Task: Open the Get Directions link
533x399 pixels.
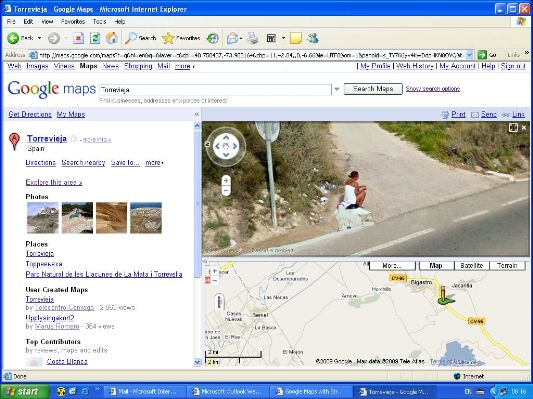Action: 30,115
